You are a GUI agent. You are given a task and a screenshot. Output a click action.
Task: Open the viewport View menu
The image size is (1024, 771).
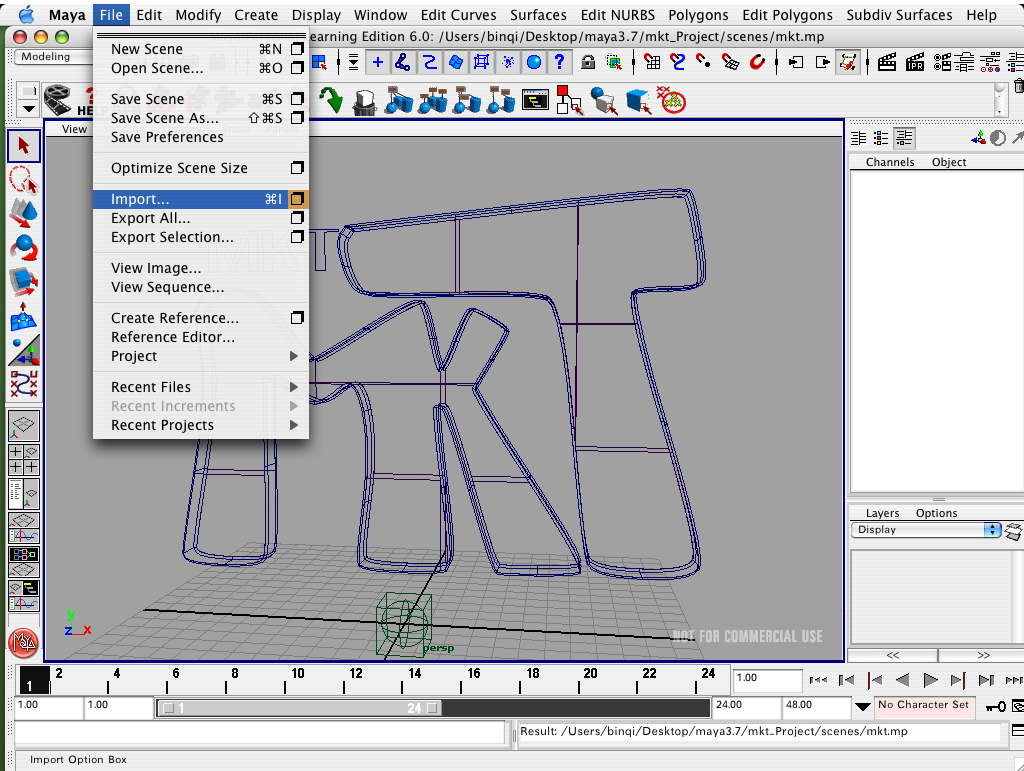[74, 129]
